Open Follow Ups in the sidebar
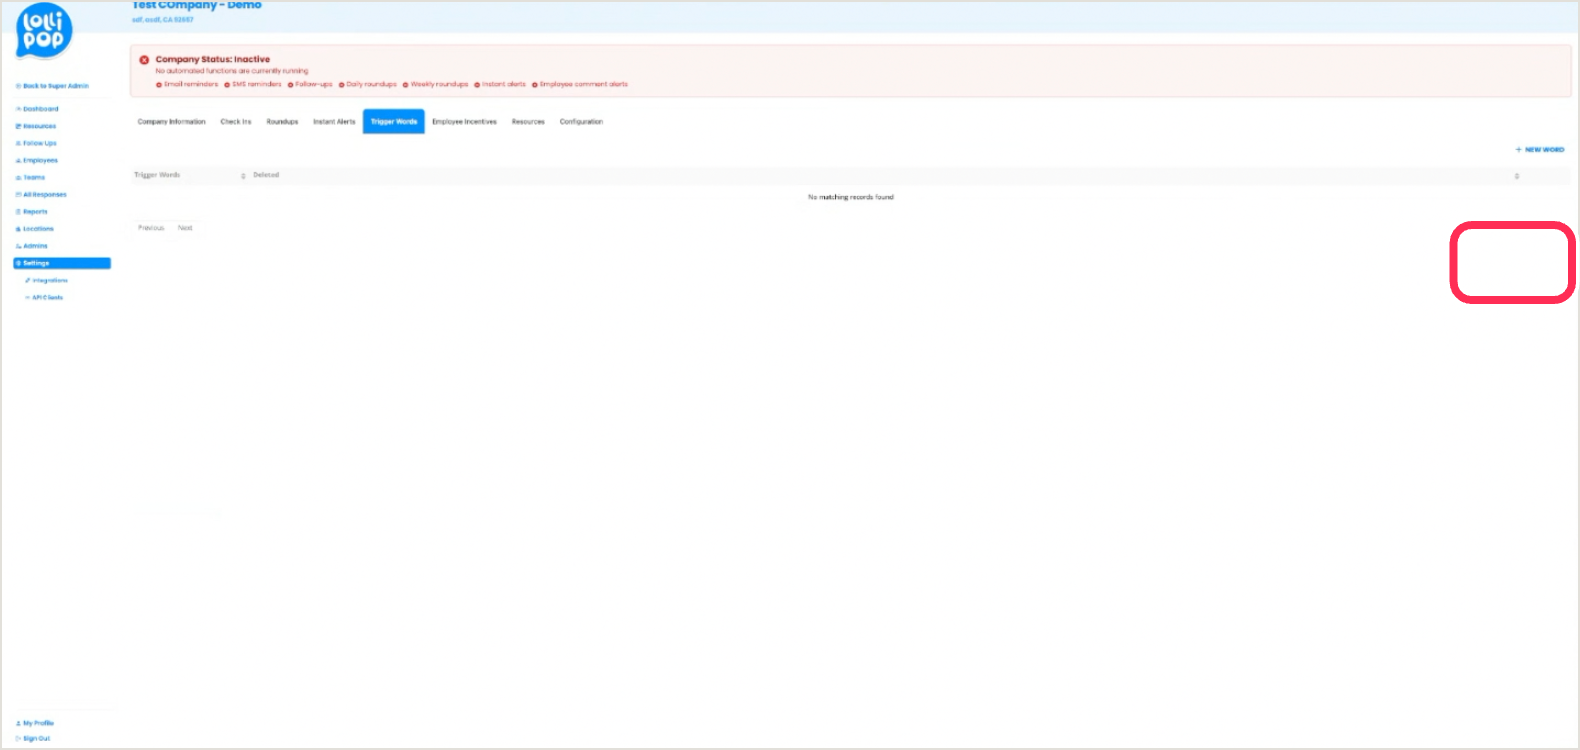 pos(36,143)
